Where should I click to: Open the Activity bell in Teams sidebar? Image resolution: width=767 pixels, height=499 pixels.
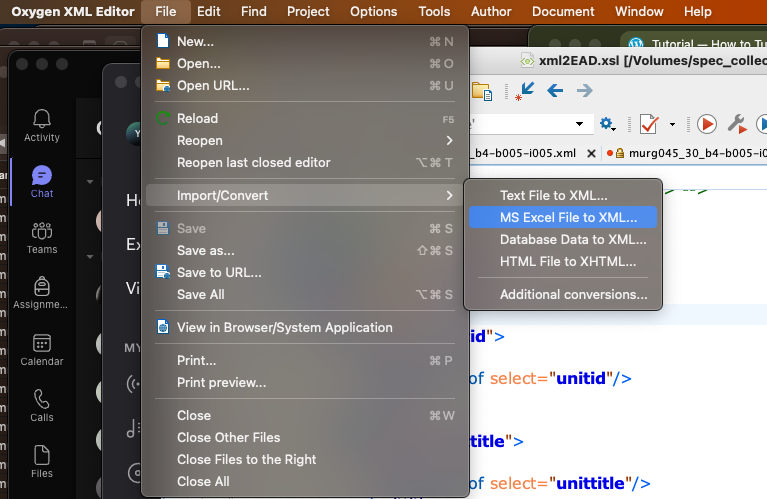point(41,125)
